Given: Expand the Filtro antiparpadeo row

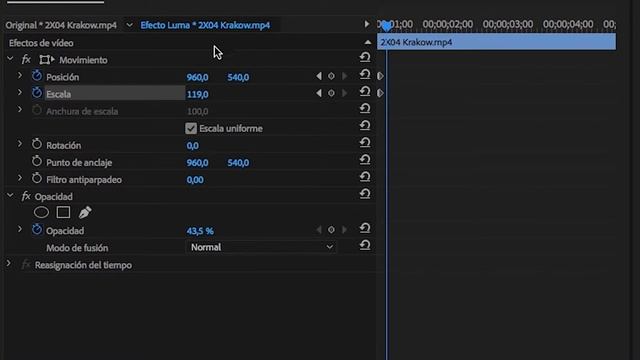Looking at the screenshot, I should click(20, 178).
